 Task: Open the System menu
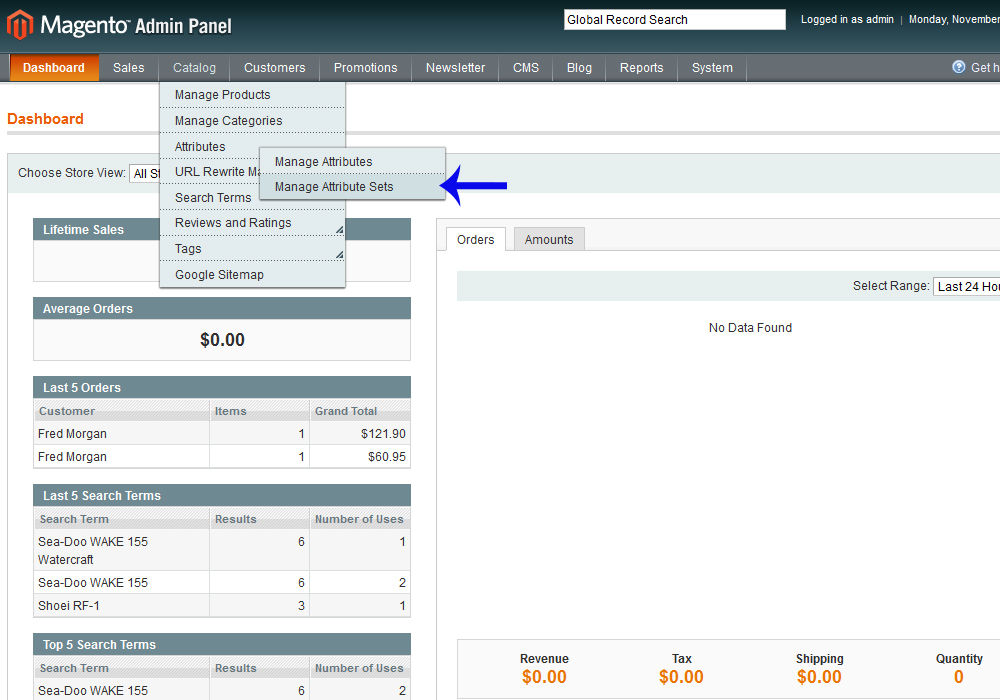click(x=712, y=68)
